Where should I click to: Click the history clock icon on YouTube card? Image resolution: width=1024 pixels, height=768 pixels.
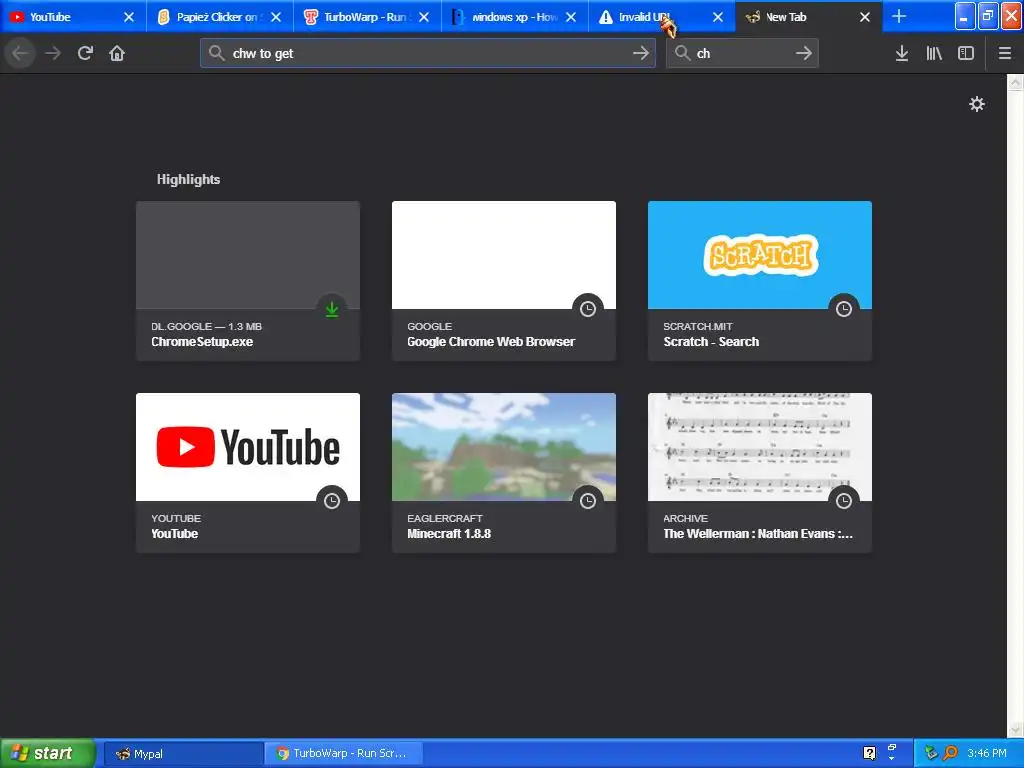(332, 501)
